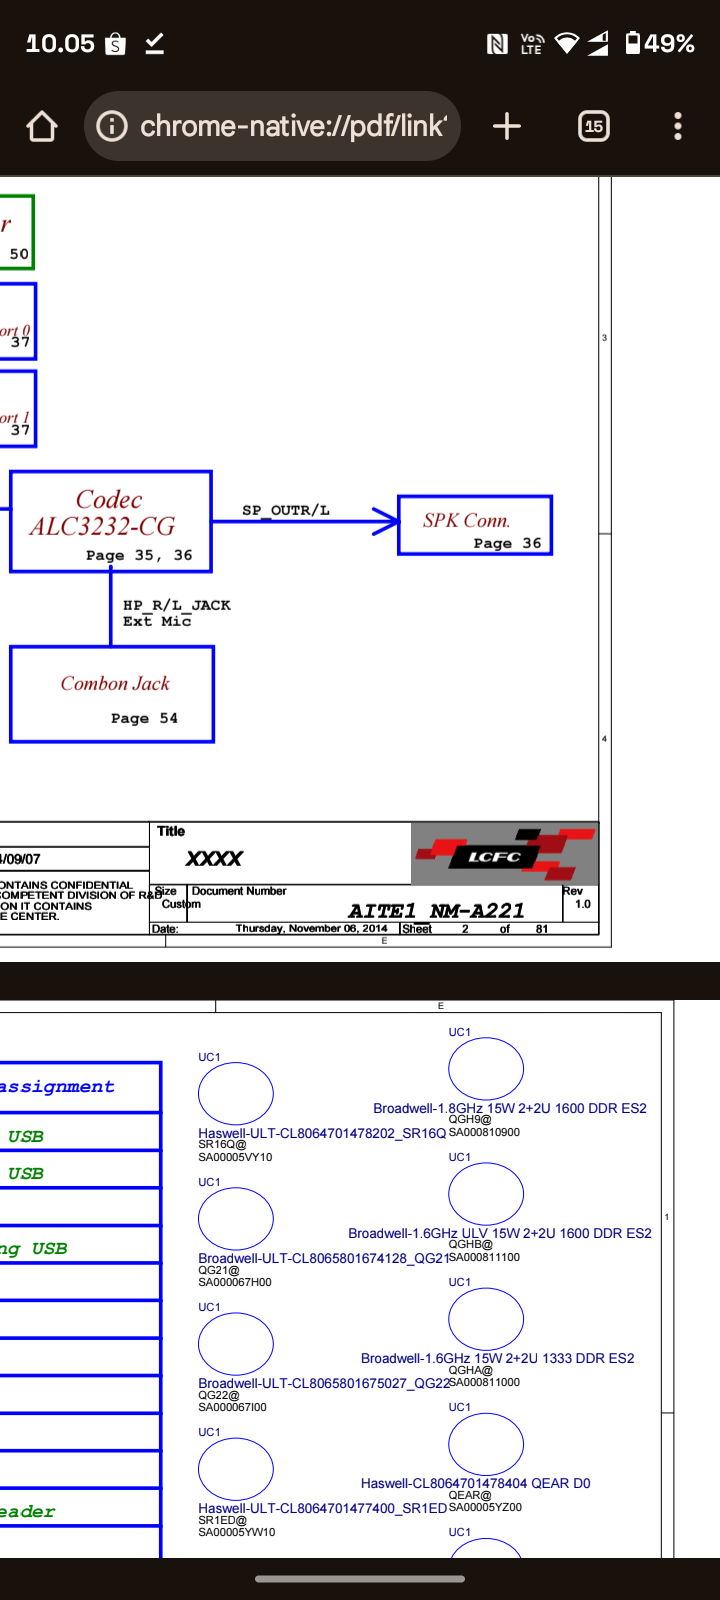Tap the bottom navigation gesture bar
The width and height of the screenshot is (720, 1600).
coord(360,1579)
